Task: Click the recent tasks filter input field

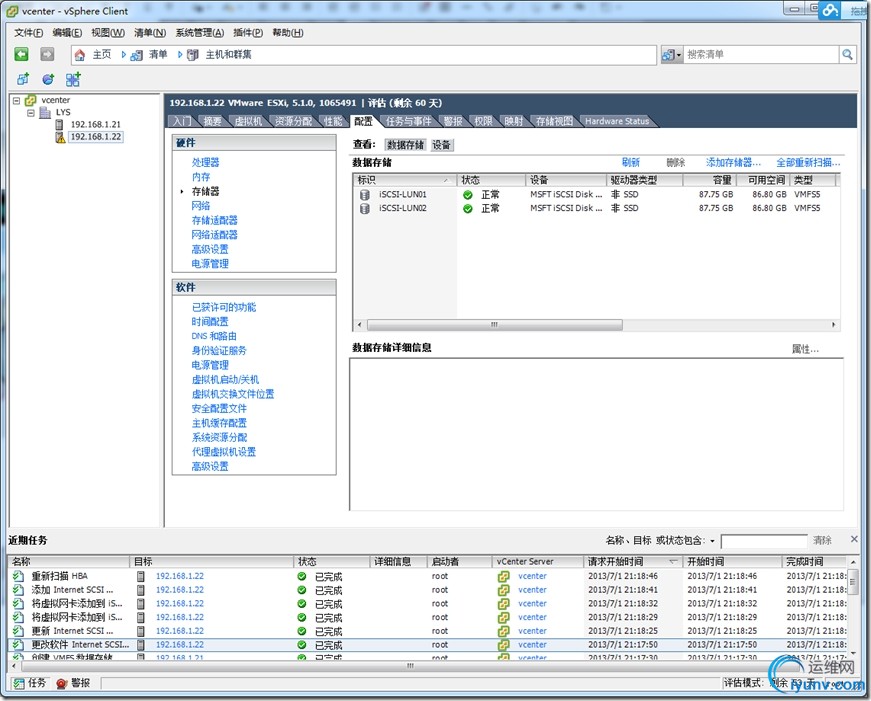Action: 764,541
